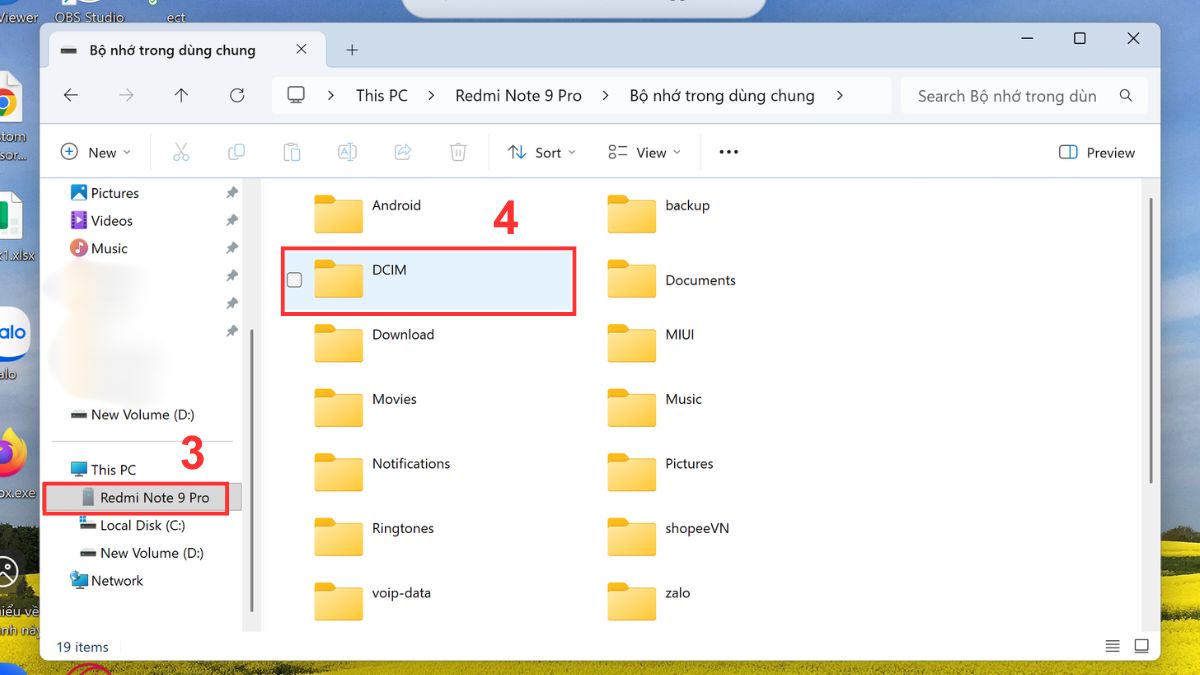
Task: Click the file list vertical scrollbar
Action: click(1153, 340)
